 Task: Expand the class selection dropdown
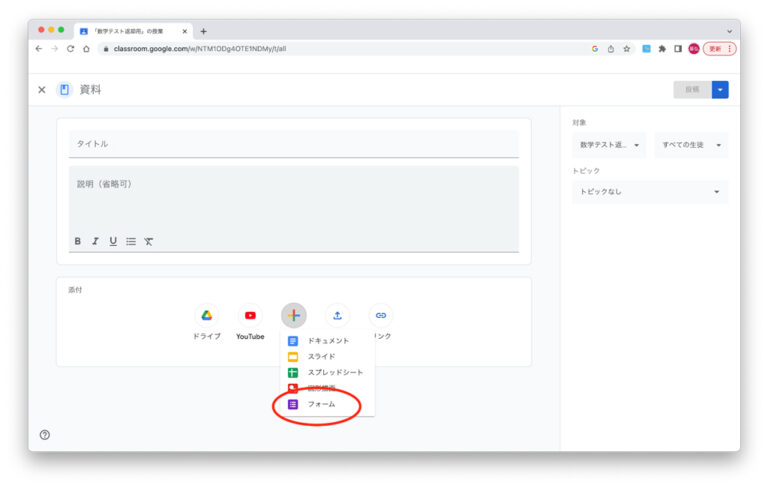609,145
